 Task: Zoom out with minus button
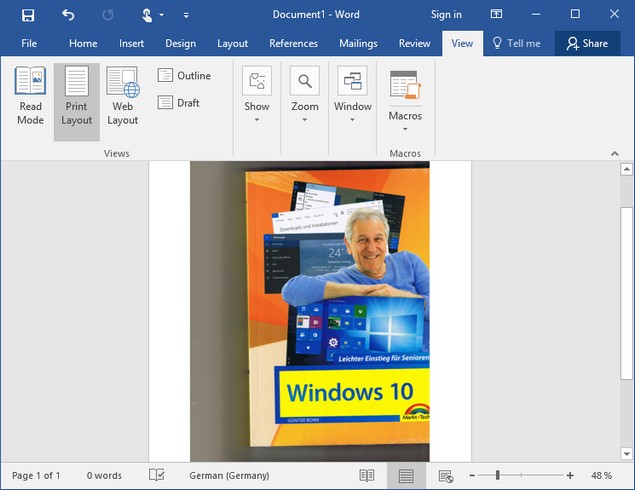point(472,475)
